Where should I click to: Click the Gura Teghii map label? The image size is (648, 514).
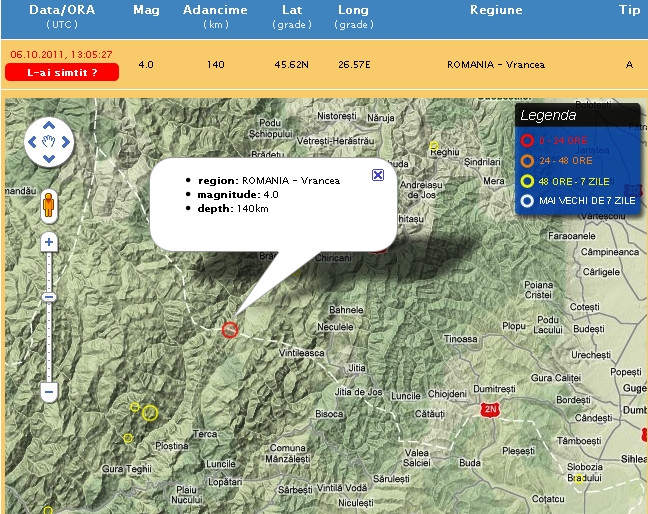click(127, 469)
